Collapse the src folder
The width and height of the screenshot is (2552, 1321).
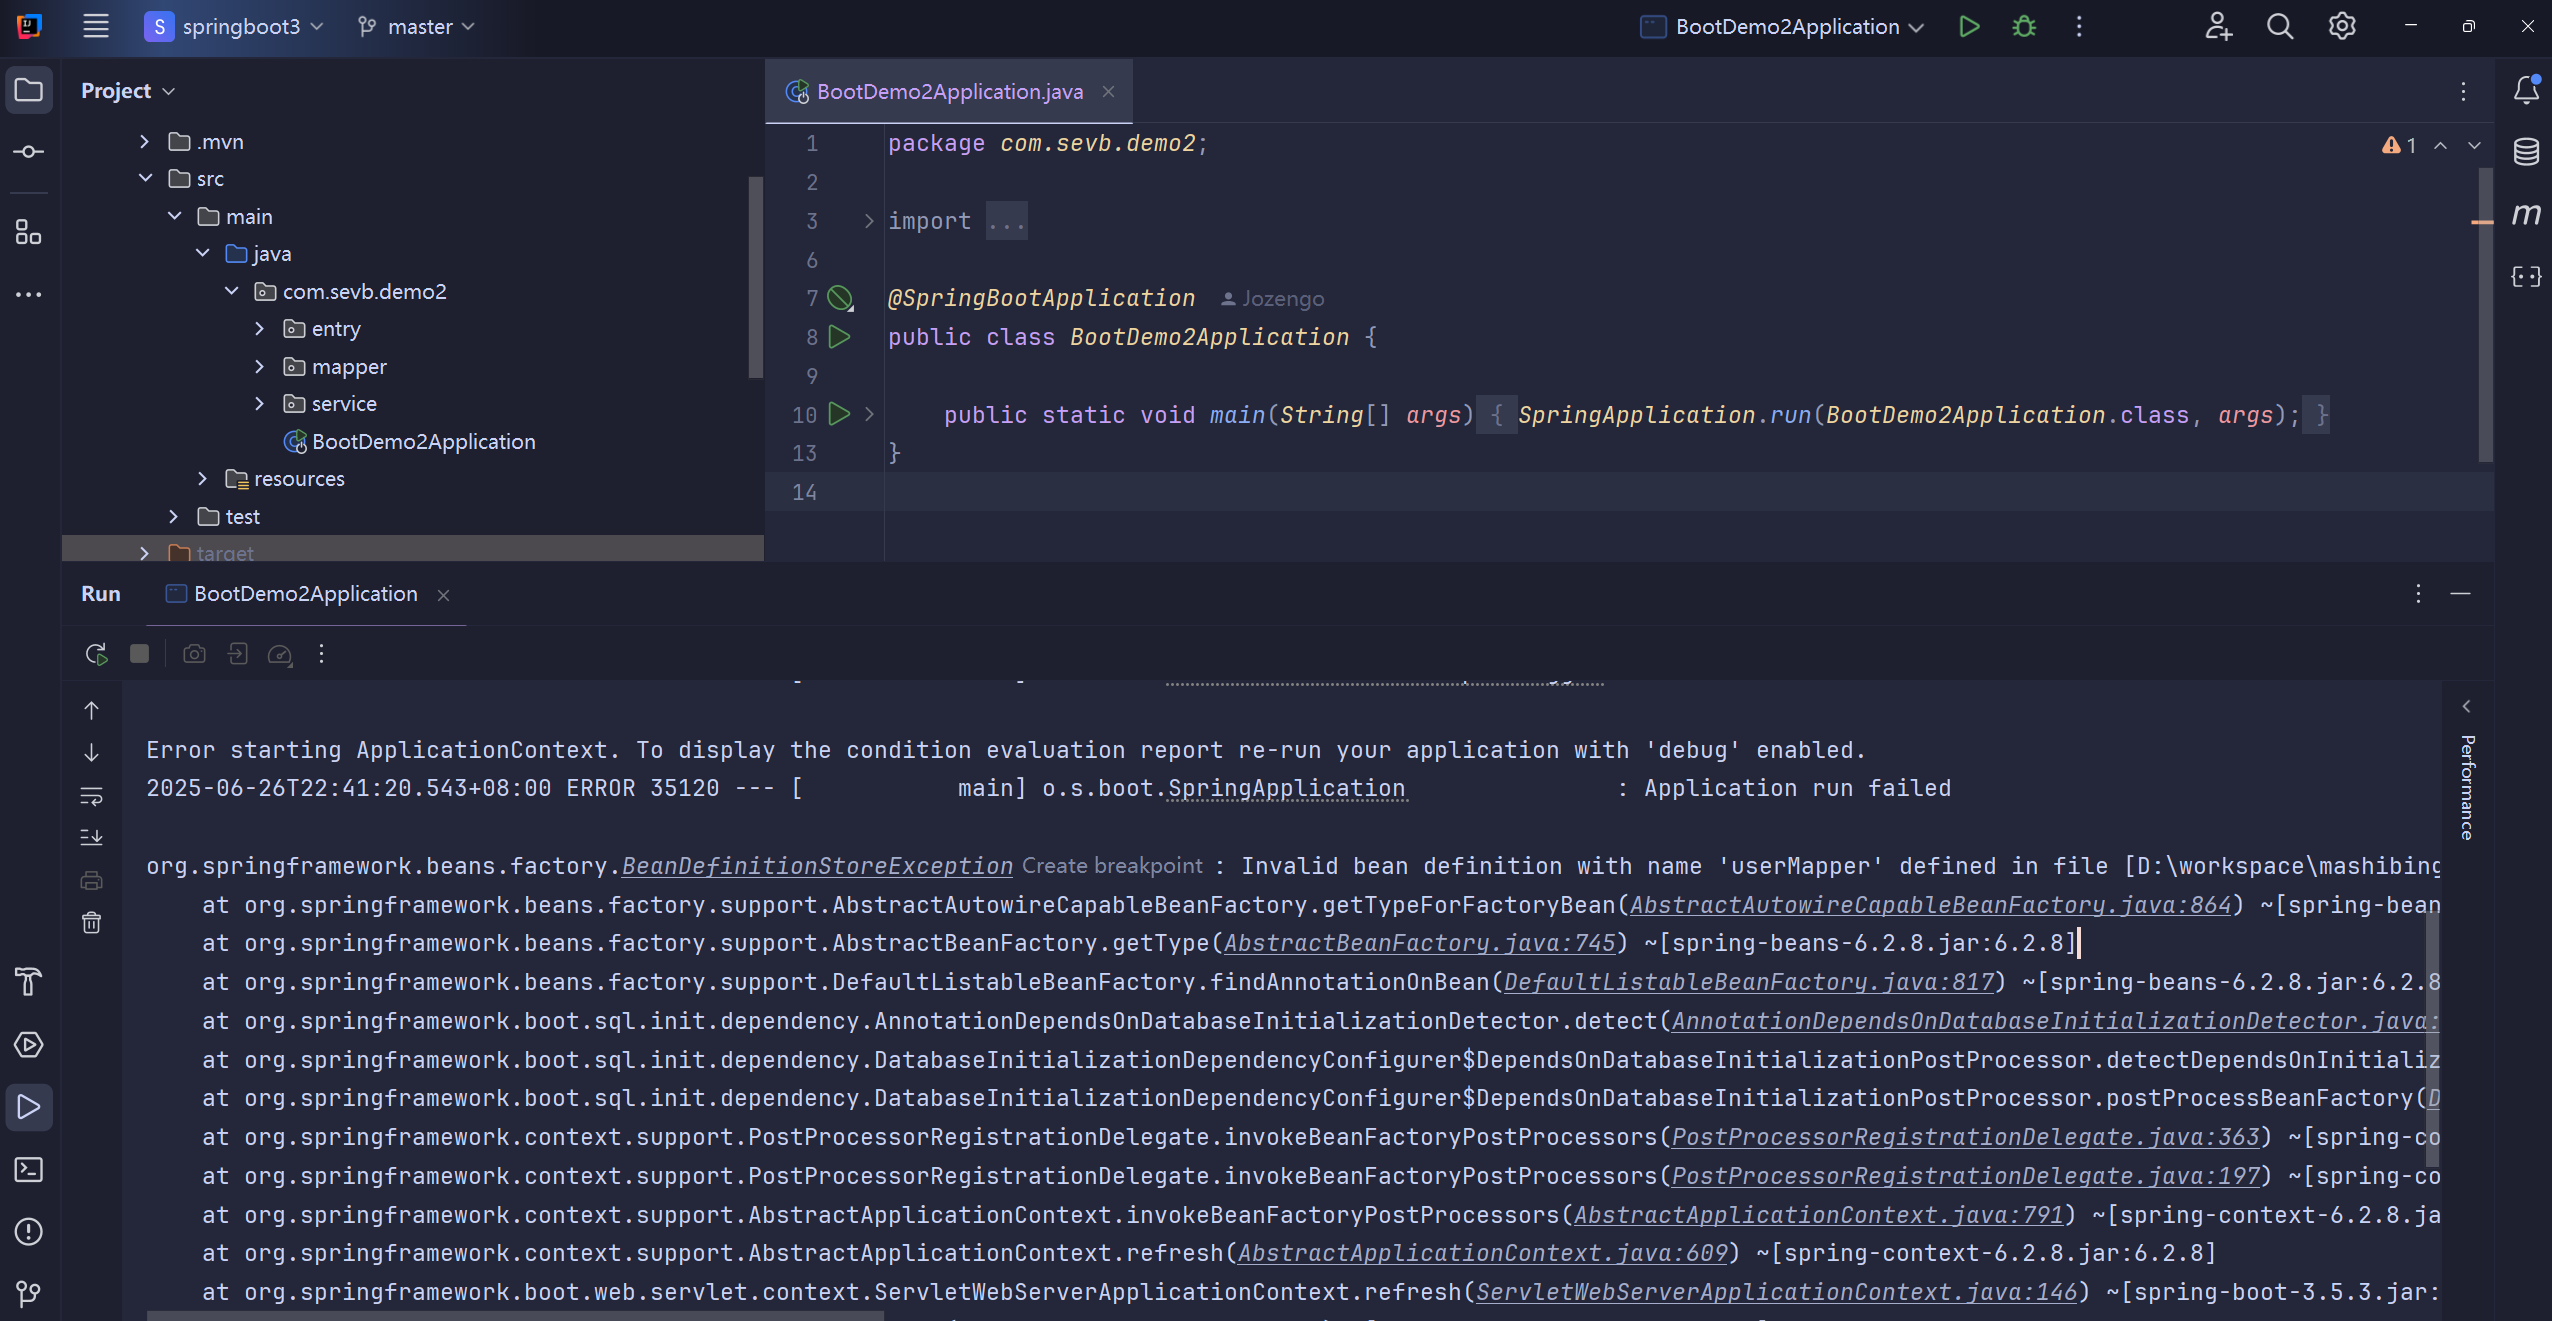[145, 179]
